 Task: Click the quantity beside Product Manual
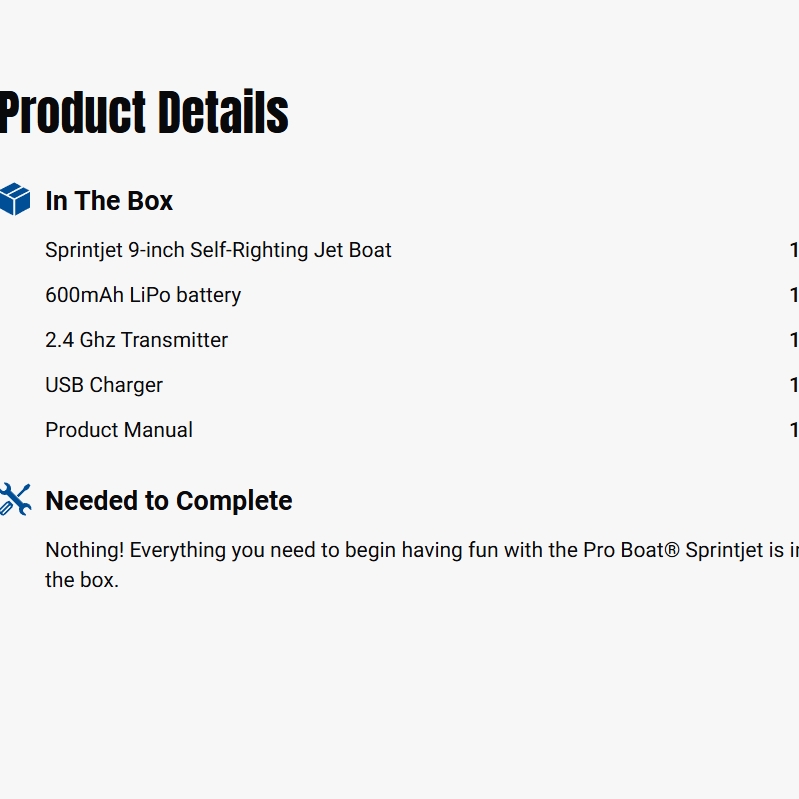(x=794, y=430)
